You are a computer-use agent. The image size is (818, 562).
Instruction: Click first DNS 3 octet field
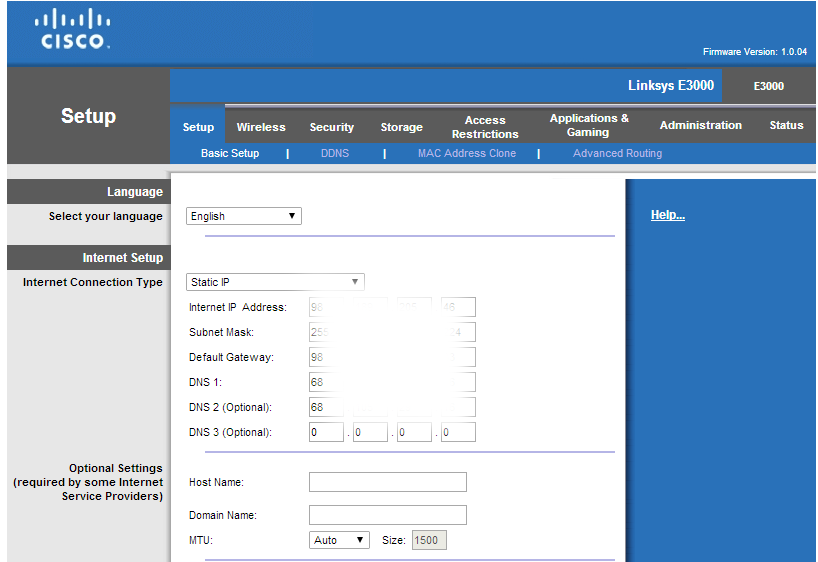click(326, 432)
